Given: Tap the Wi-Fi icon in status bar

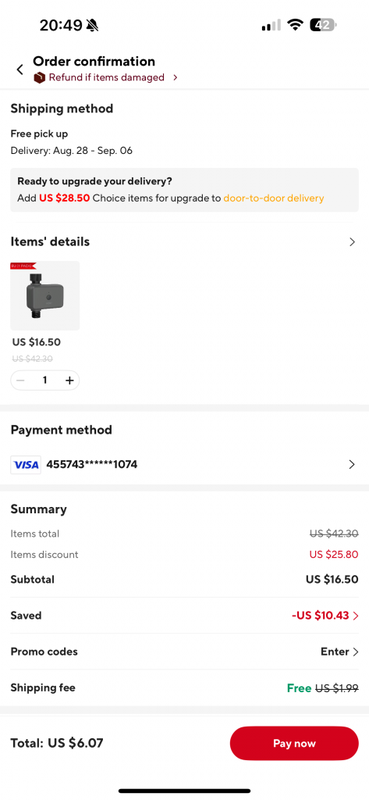Looking at the screenshot, I should pos(294,25).
